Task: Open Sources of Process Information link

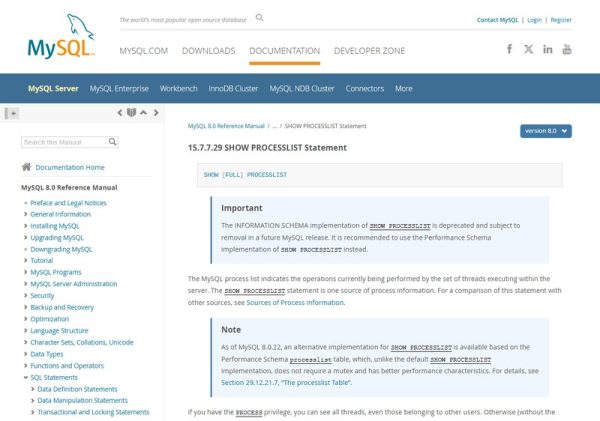Action: (295, 302)
